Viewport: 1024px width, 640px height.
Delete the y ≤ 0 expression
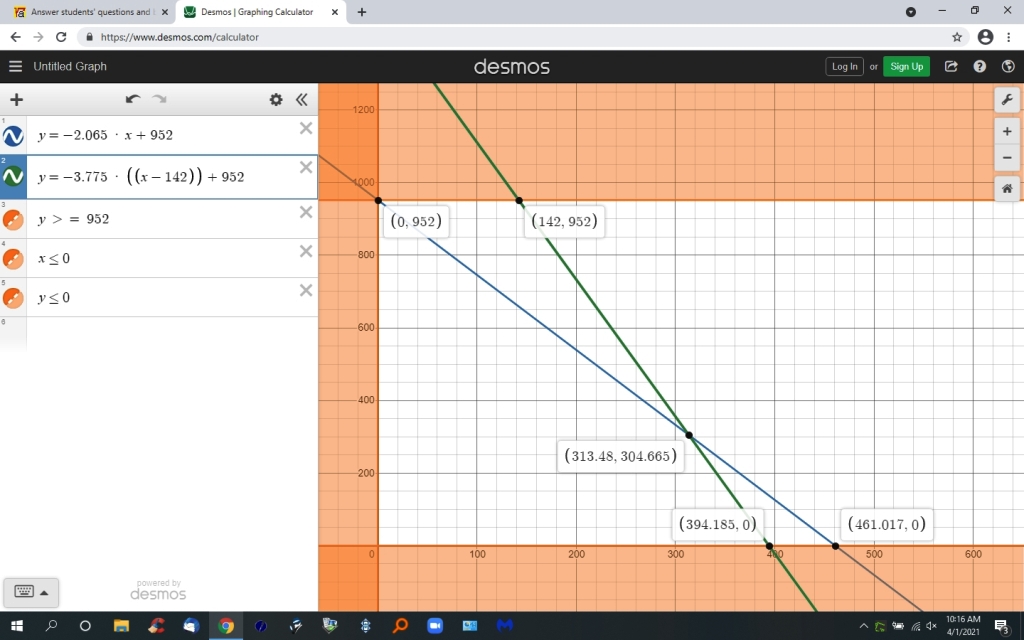pos(306,291)
